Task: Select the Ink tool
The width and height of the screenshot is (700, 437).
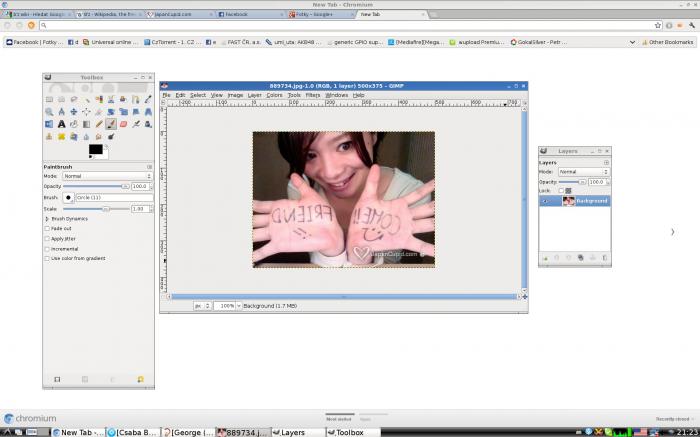Action: (x=148, y=124)
